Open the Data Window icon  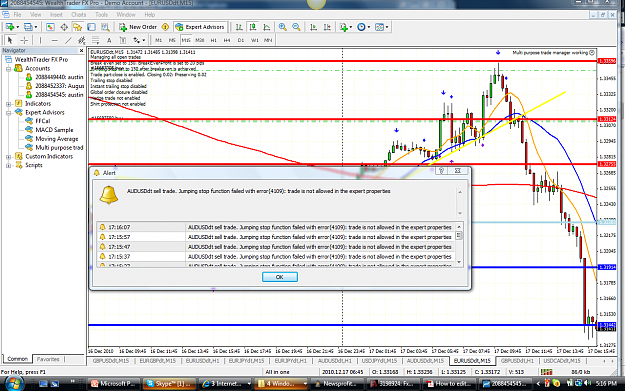(x=64, y=27)
